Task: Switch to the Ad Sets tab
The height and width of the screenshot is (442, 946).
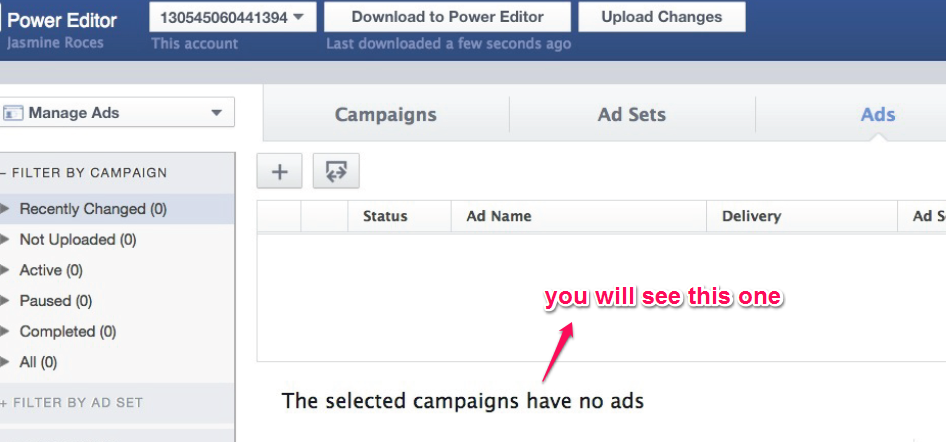Action: pyautogui.click(x=632, y=115)
